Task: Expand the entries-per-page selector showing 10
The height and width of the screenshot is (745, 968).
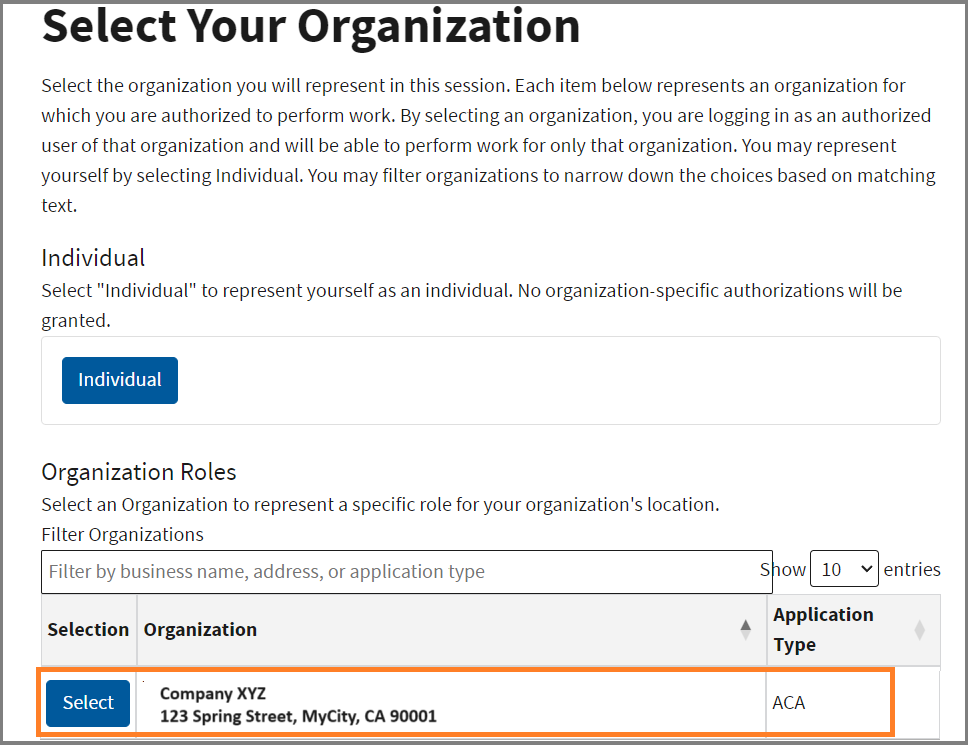Action: 844,568
